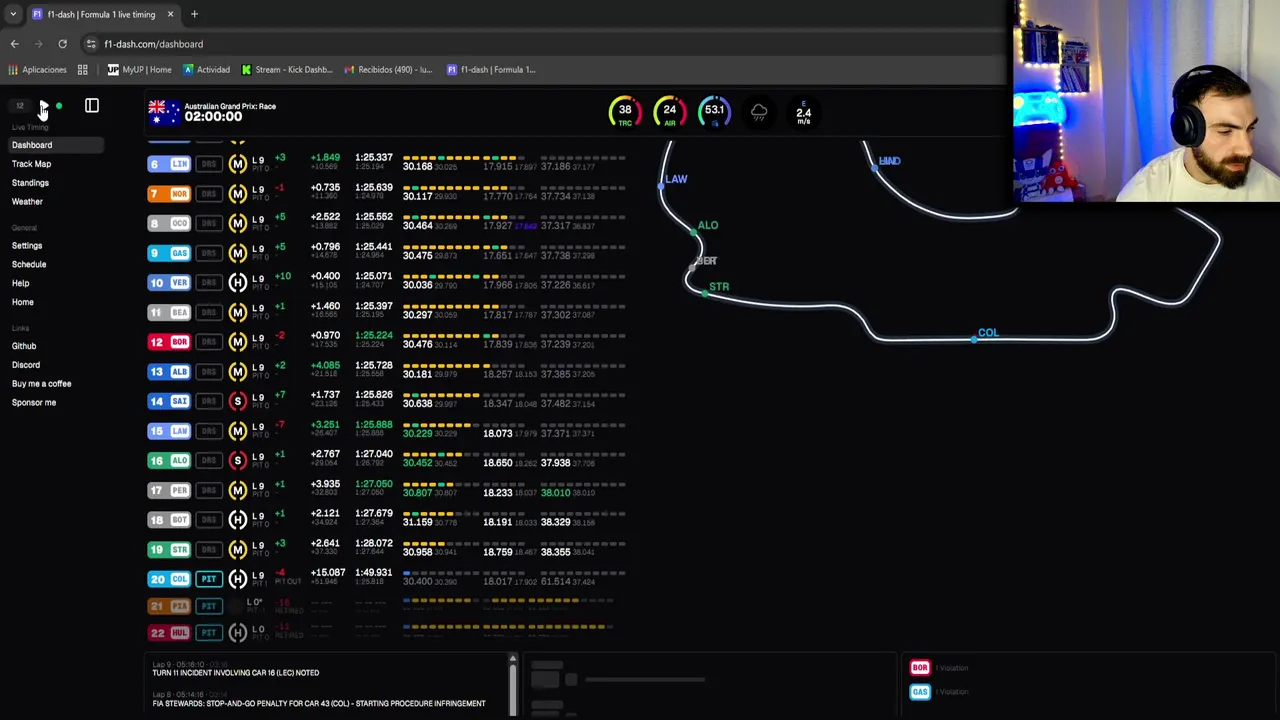Click the hard tyre icon for HUL
This screenshot has width=1280, height=720.
pos(237,632)
